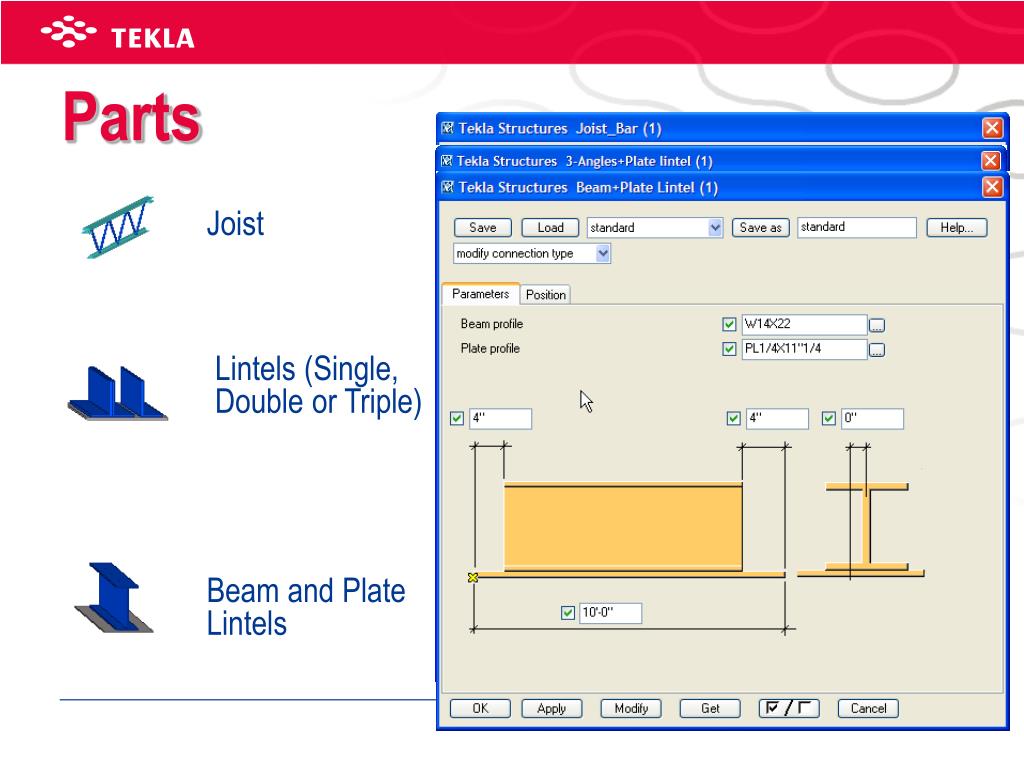Image resolution: width=1024 pixels, height=768 pixels.
Task: Click the Cancel button
Action: click(x=869, y=709)
